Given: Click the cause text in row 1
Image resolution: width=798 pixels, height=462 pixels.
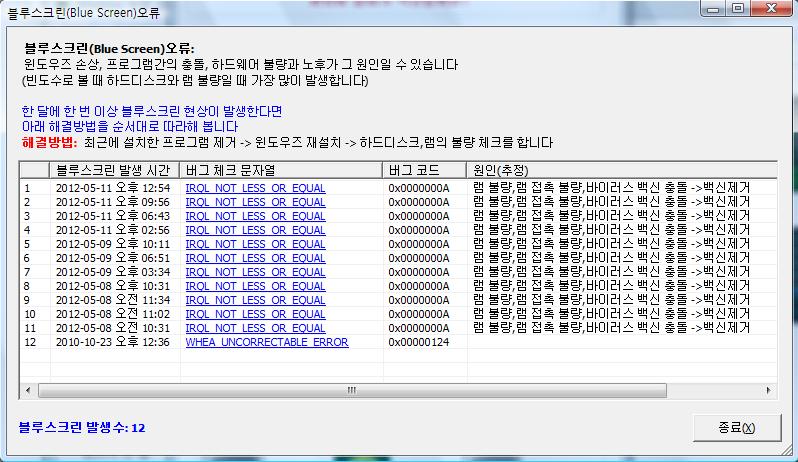Looking at the screenshot, I should point(611,188).
